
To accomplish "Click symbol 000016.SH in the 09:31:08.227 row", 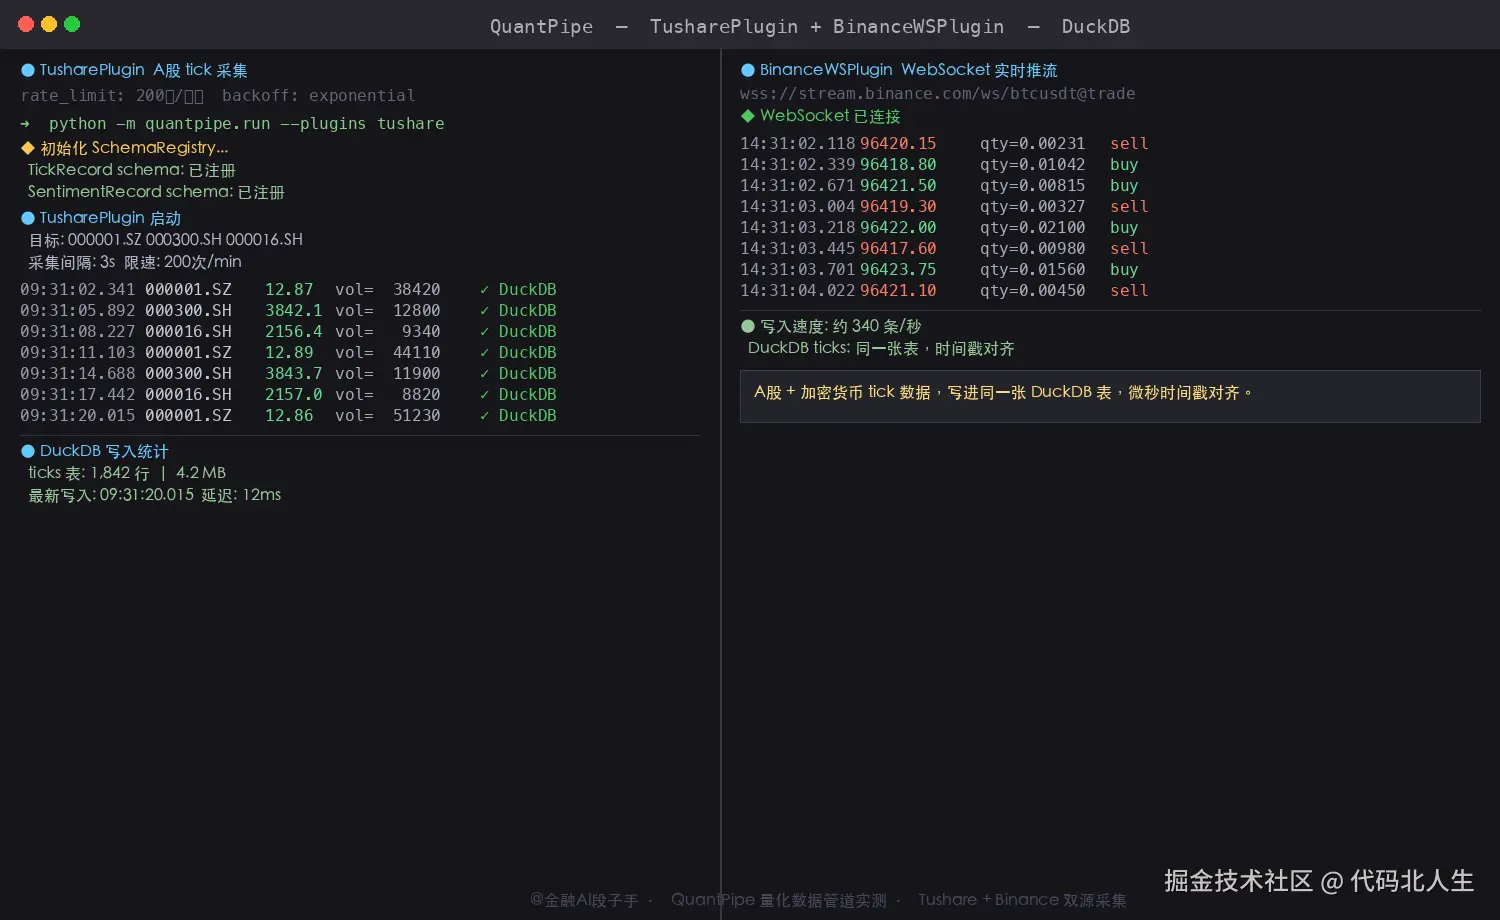I will pyautogui.click(x=188, y=332).
